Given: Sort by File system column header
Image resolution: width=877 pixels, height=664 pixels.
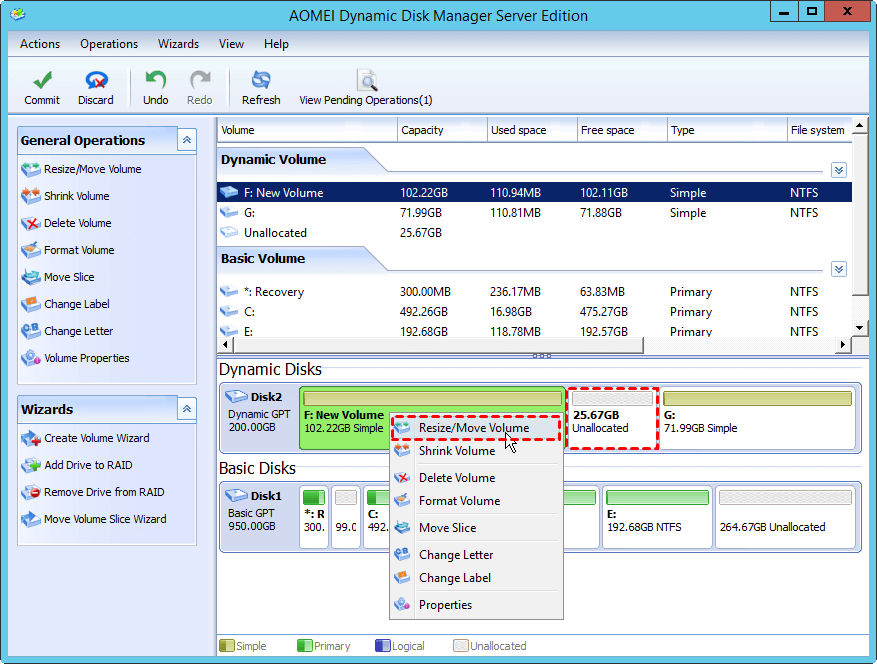Looking at the screenshot, I should tap(819, 130).
